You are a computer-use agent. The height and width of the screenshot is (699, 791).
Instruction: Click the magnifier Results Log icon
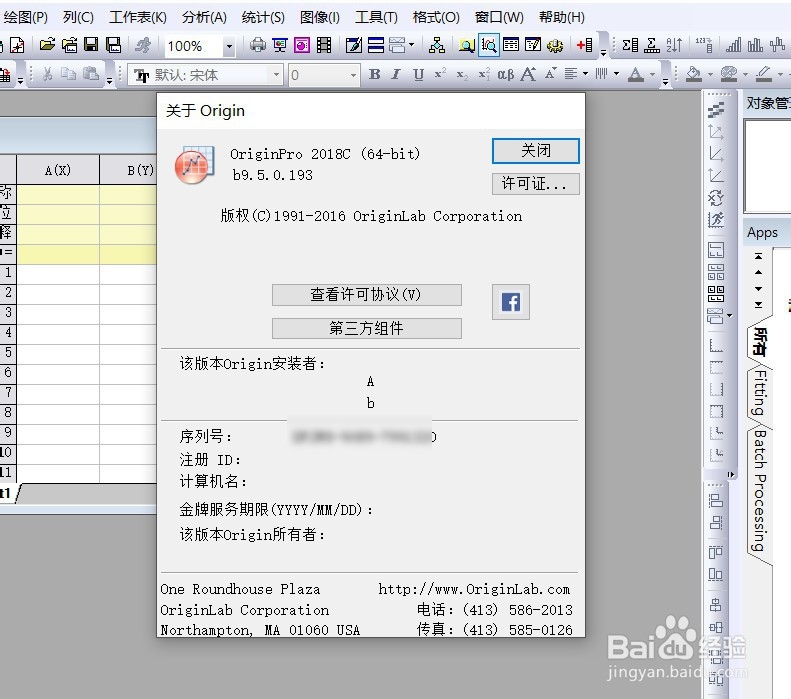[467, 45]
